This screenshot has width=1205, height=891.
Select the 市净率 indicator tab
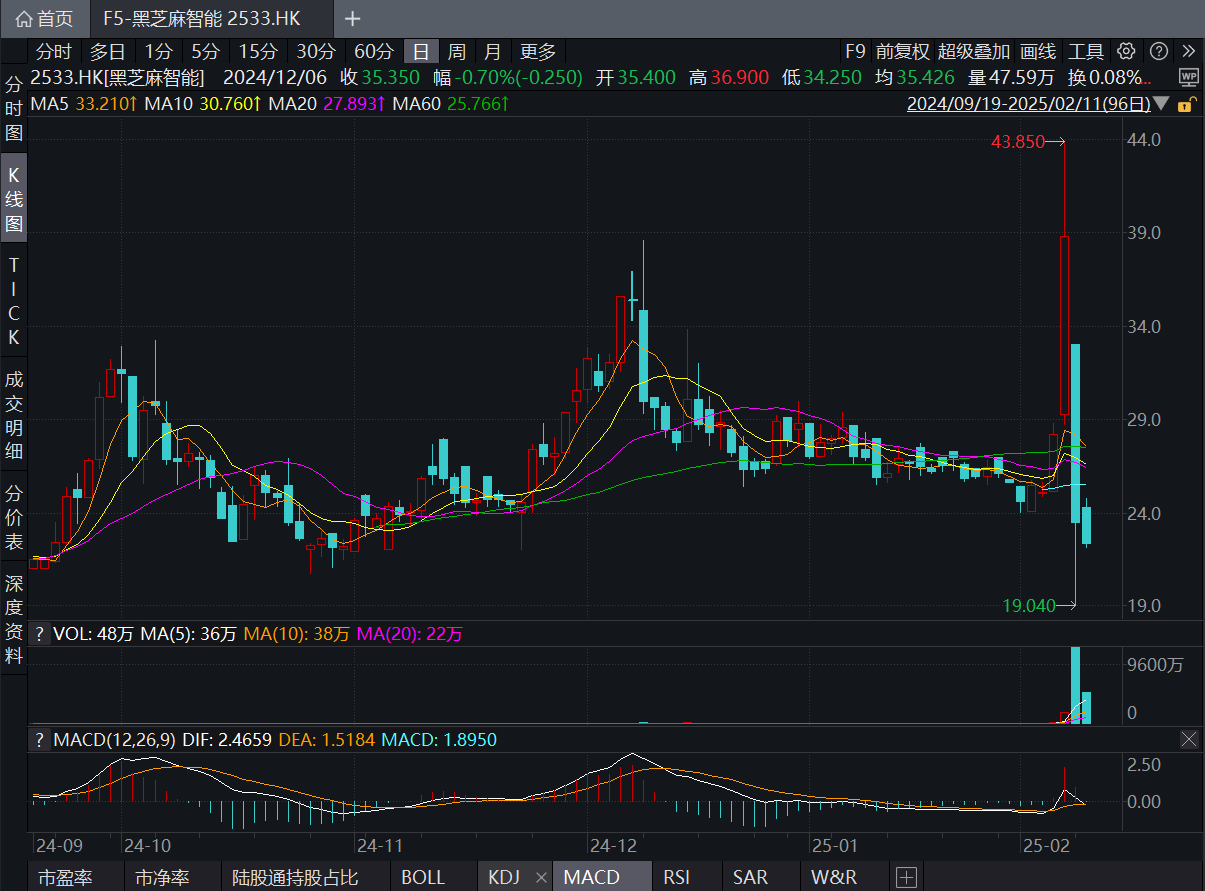click(161, 877)
